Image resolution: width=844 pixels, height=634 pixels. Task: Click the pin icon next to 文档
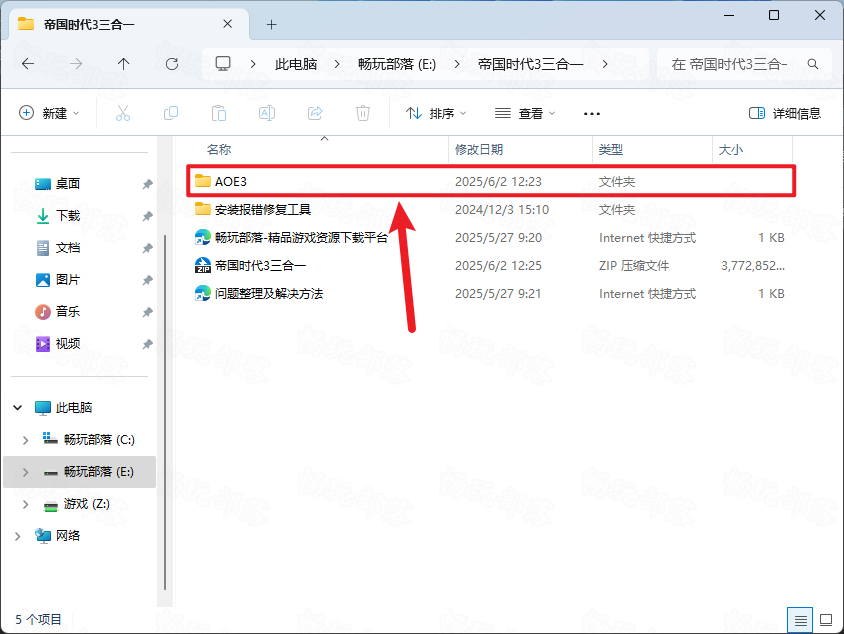point(147,248)
